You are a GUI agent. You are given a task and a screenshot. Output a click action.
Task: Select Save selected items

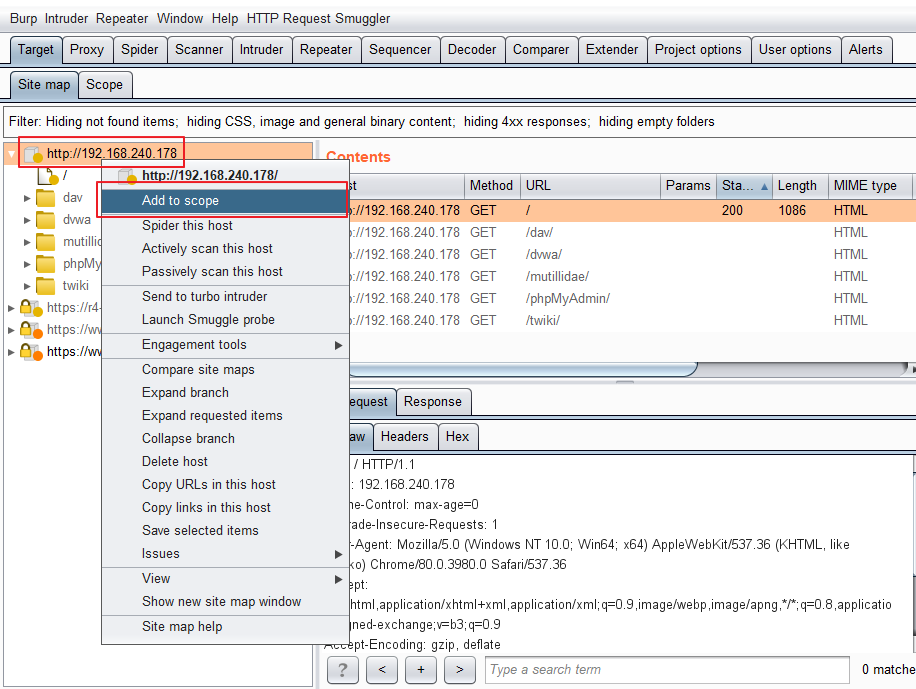(x=225, y=531)
